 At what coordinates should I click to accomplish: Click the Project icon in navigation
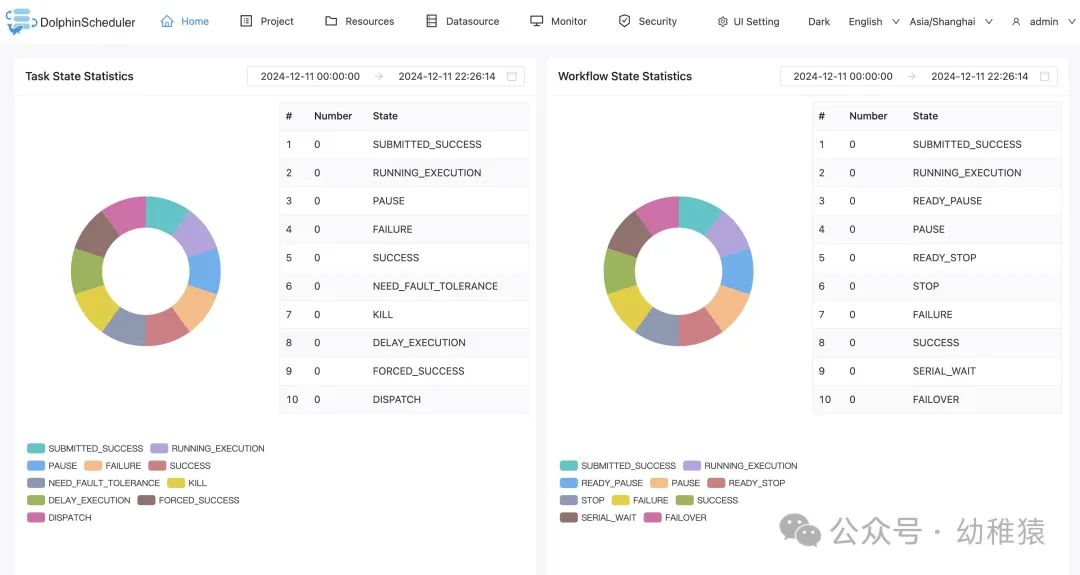click(246, 21)
